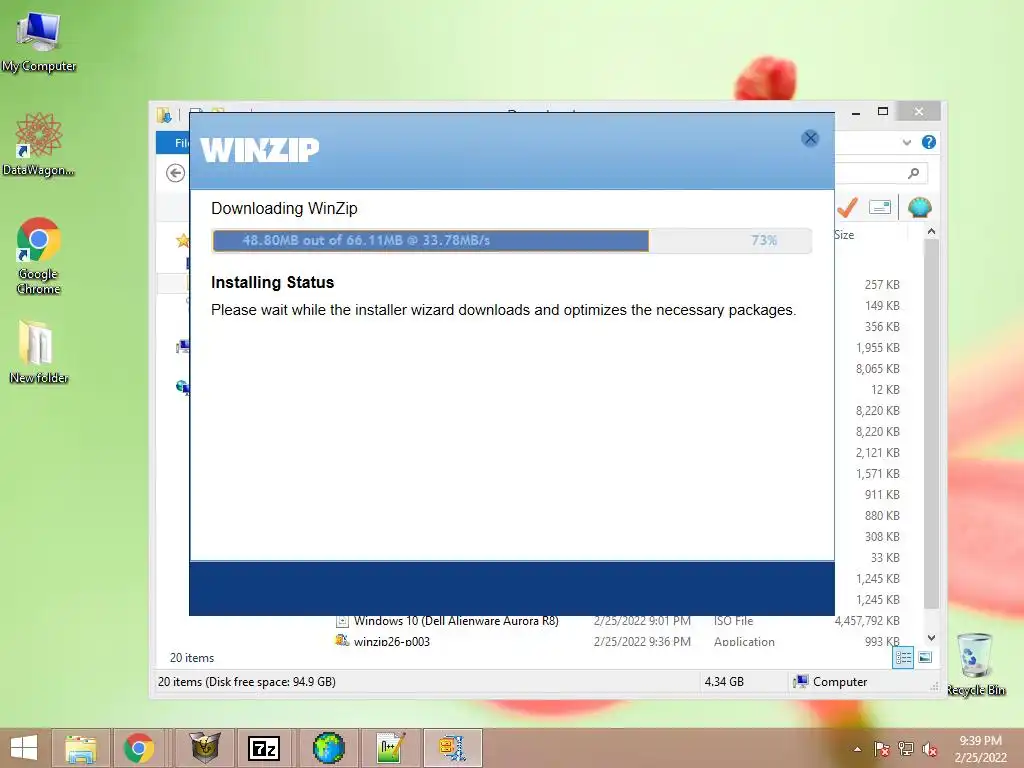1024x768 pixels.
Task: Click the WinZip download progress bar
Action: (x=511, y=240)
